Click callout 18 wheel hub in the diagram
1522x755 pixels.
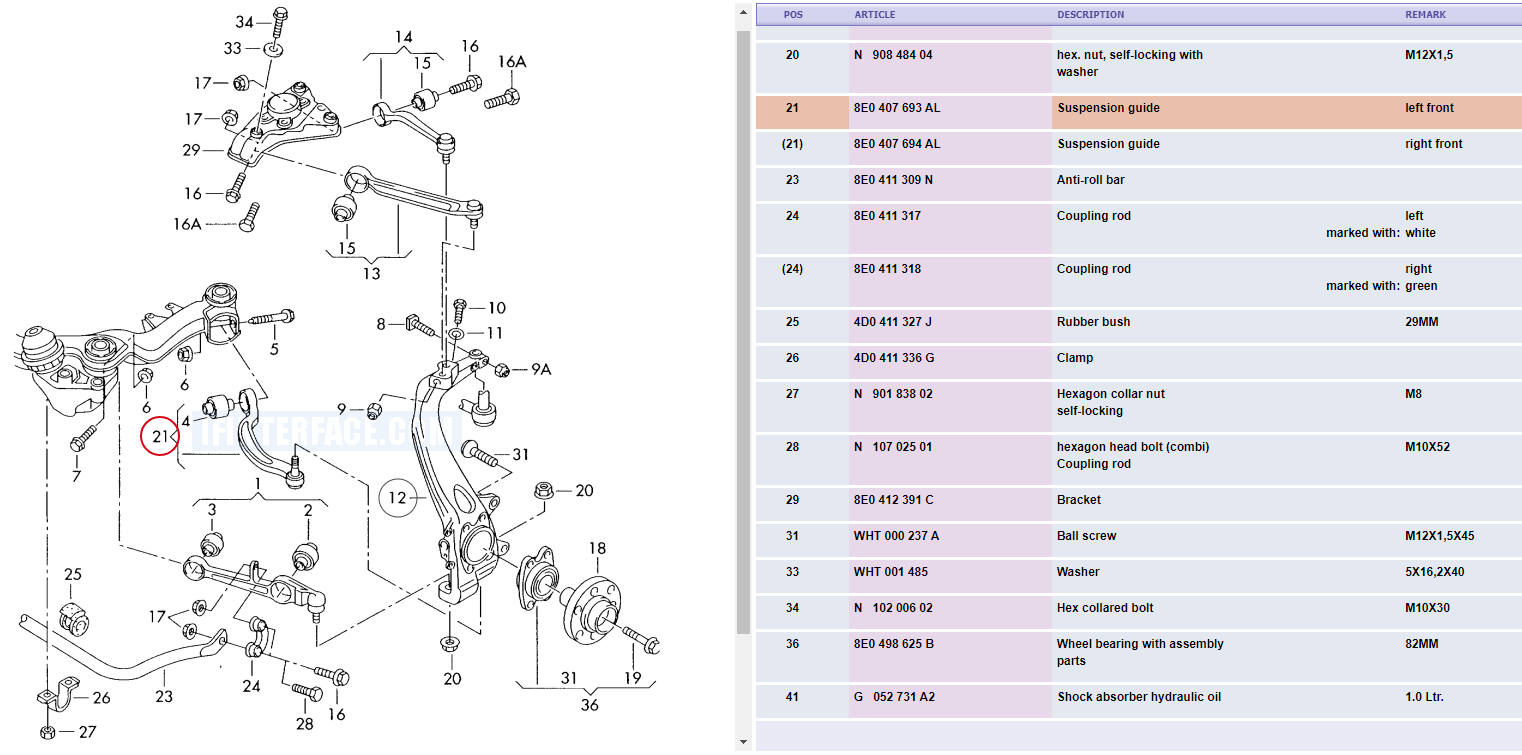click(x=597, y=548)
